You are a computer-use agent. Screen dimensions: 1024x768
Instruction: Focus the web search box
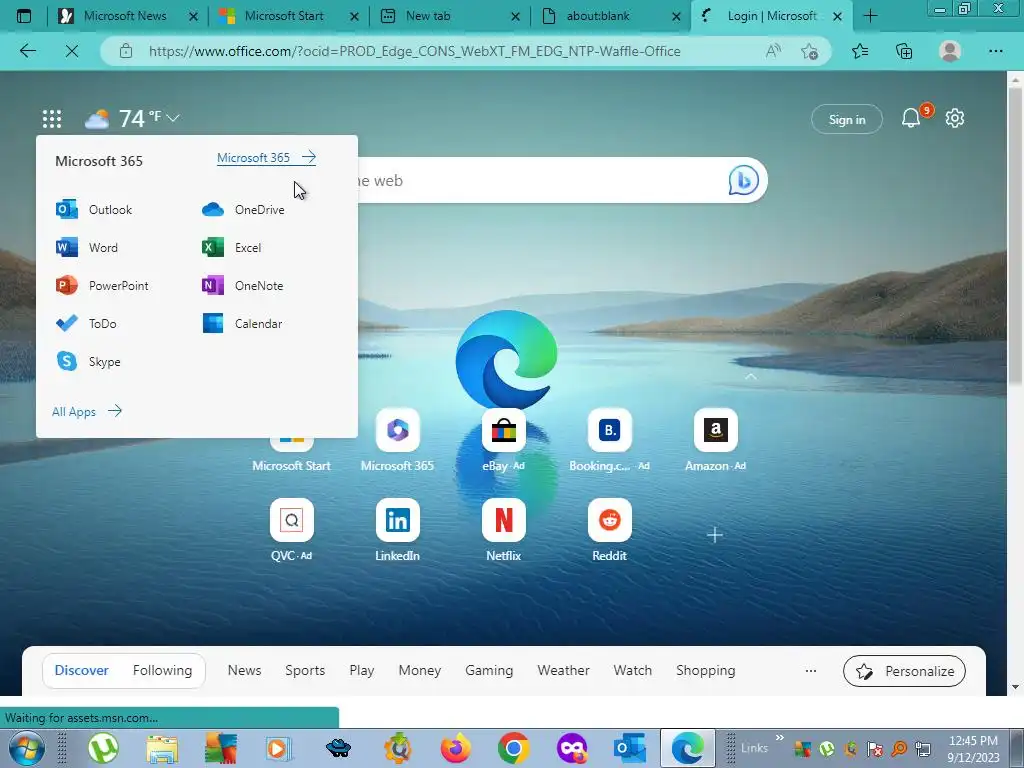(x=542, y=180)
